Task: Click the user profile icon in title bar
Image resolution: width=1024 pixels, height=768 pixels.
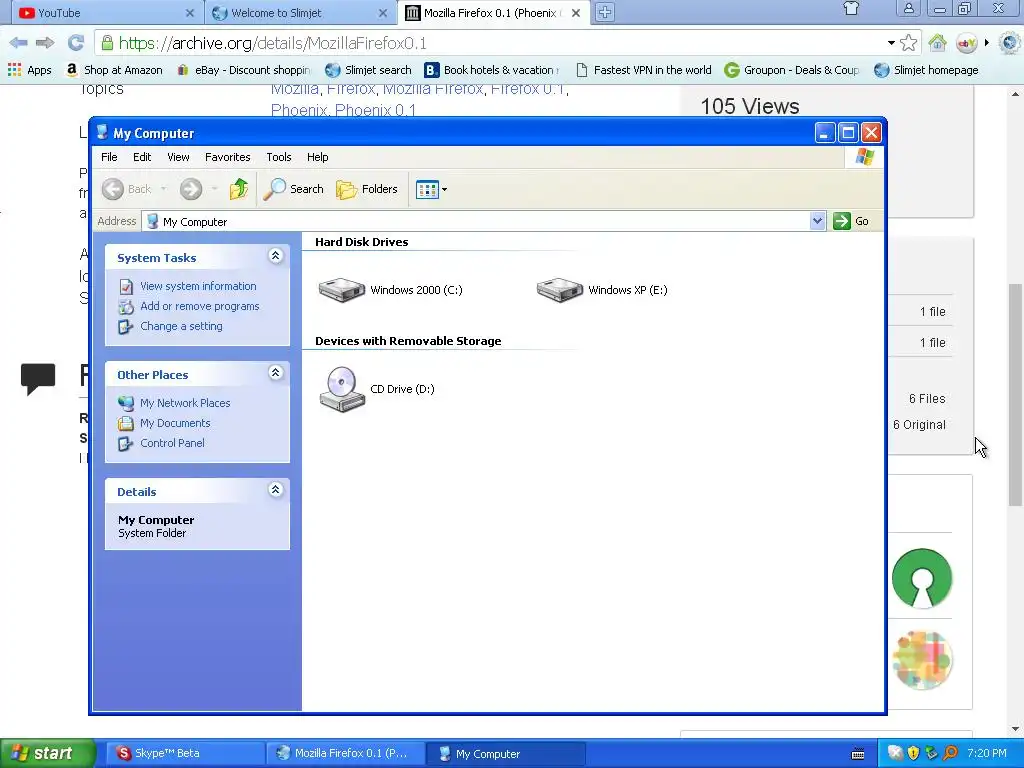Action: tap(908, 8)
